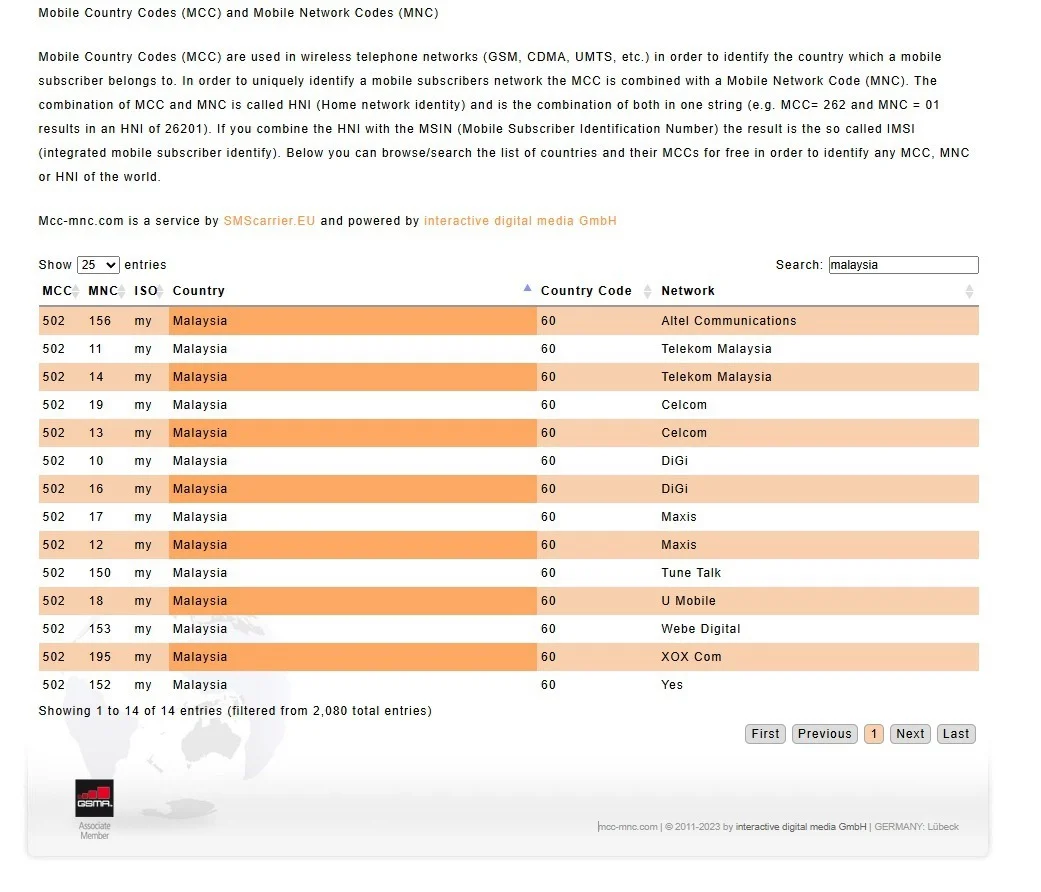Select the U Mobile network cell
The width and height of the screenshot is (1041, 892).
click(818, 601)
